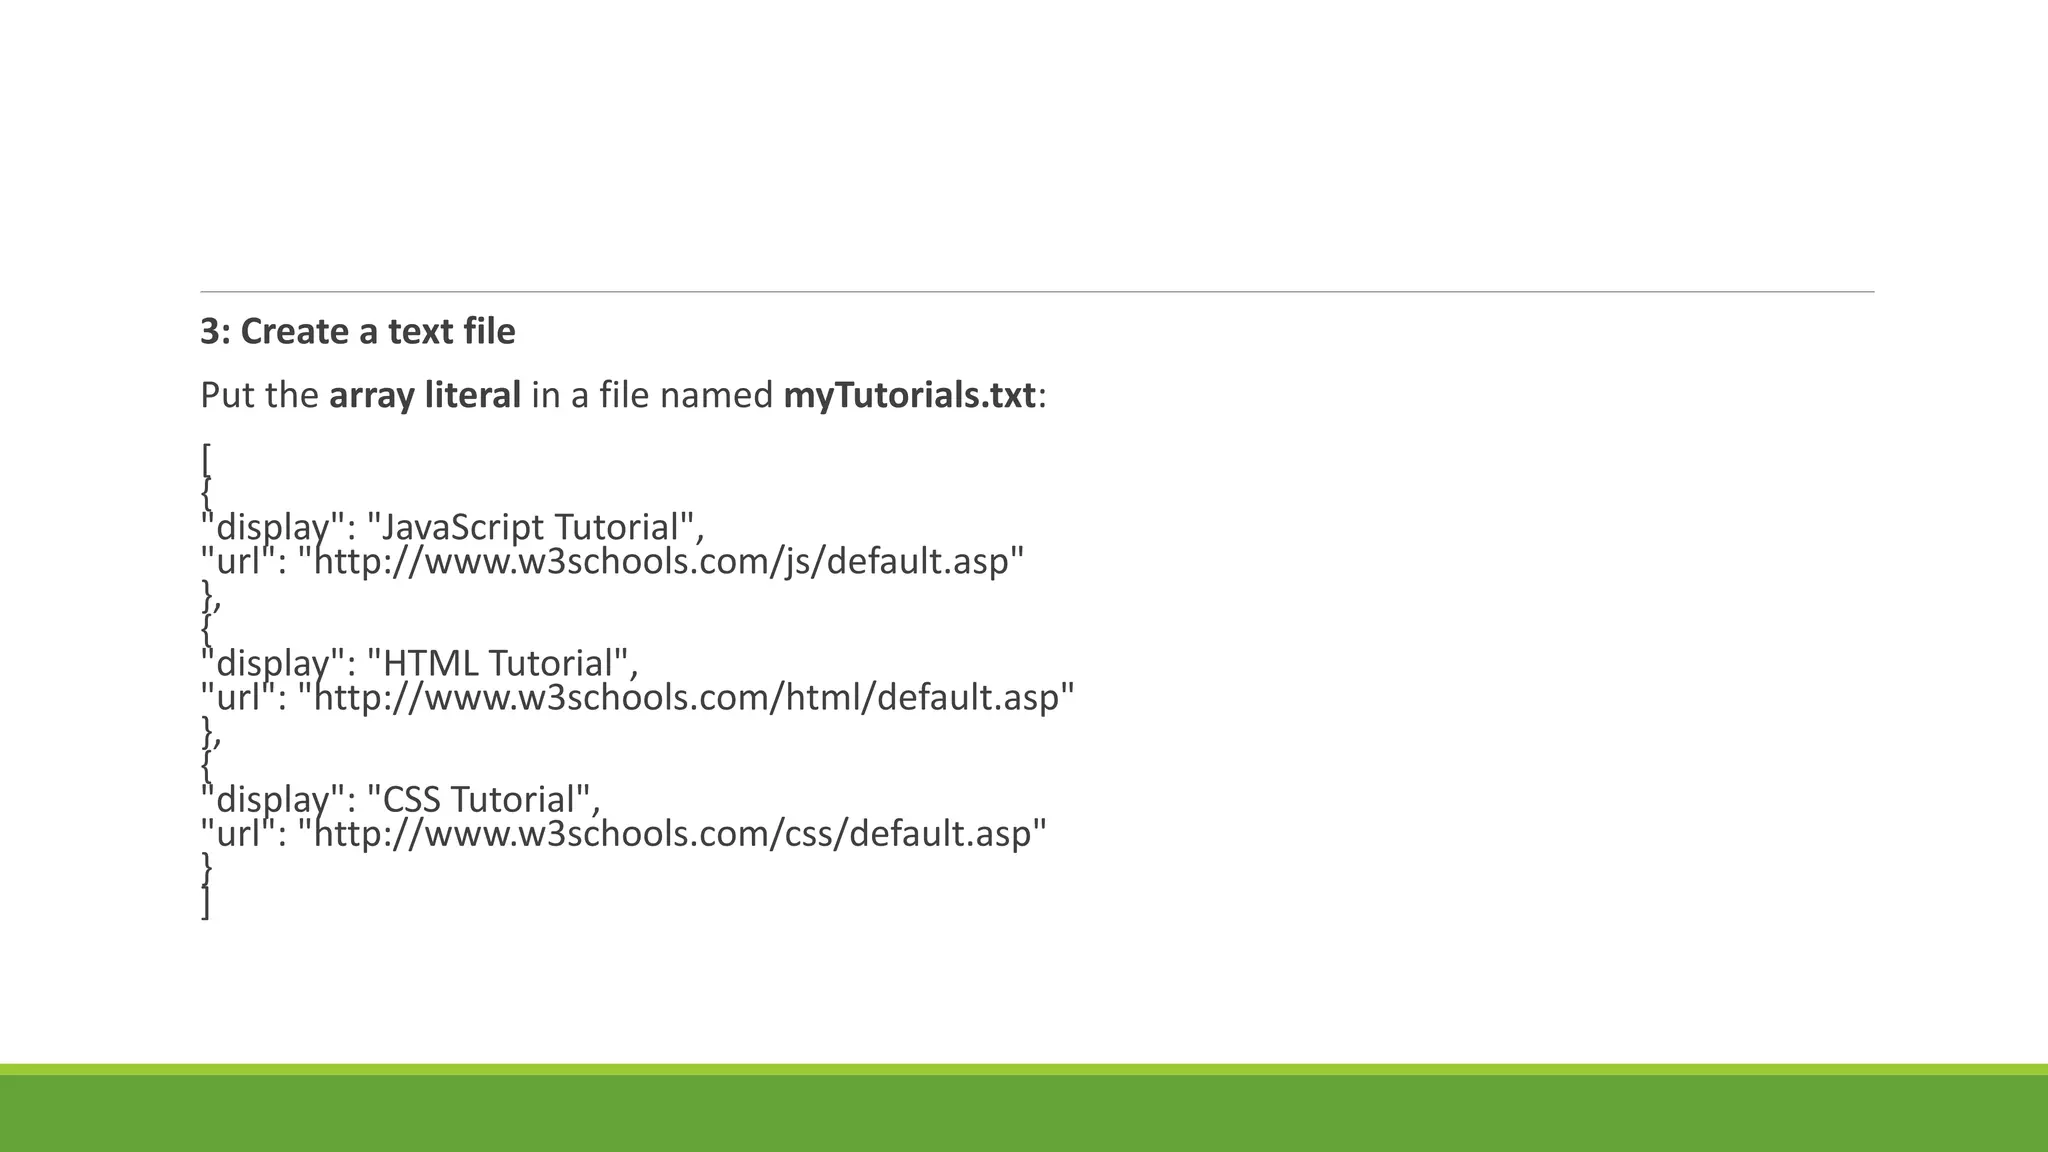Click the bold words "array literal"

pyautogui.click(x=425, y=396)
